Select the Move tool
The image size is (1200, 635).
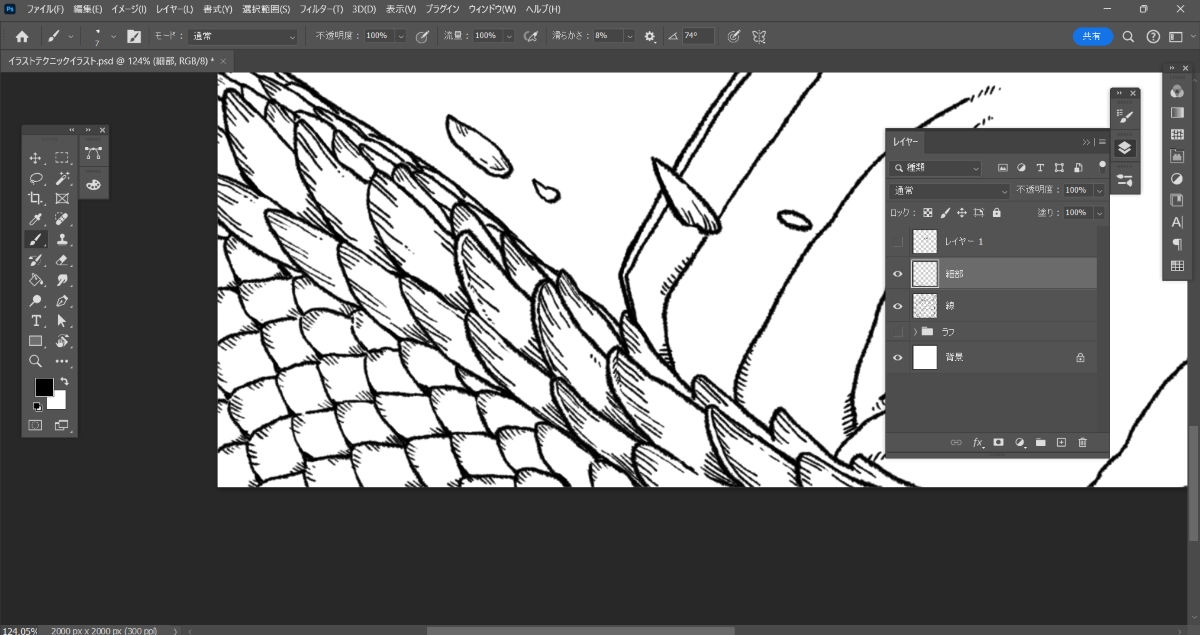pyautogui.click(x=36, y=158)
